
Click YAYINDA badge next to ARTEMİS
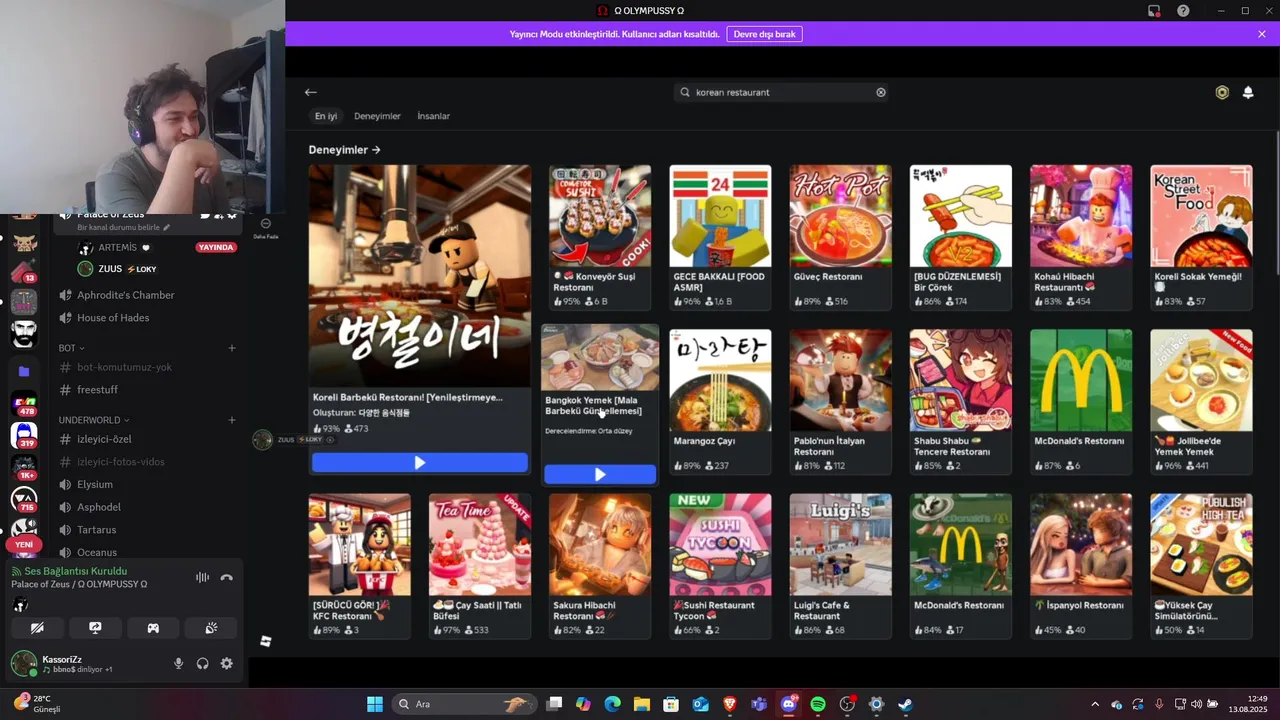(x=216, y=247)
